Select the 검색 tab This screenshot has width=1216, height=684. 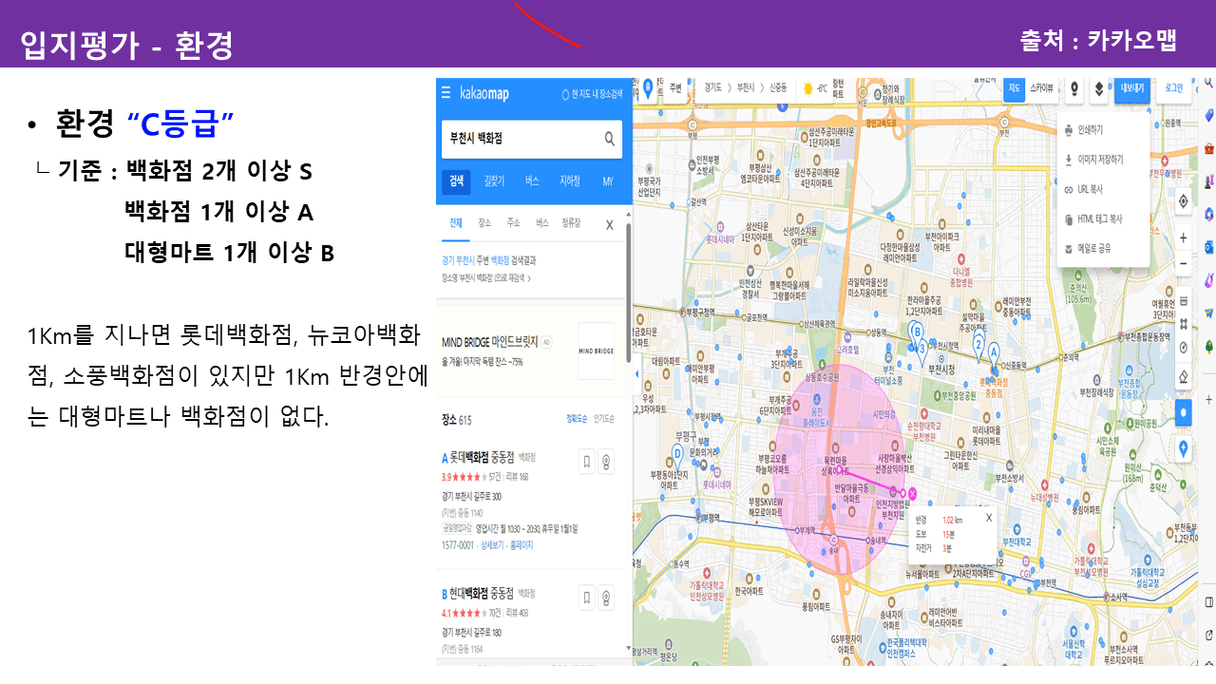[457, 181]
